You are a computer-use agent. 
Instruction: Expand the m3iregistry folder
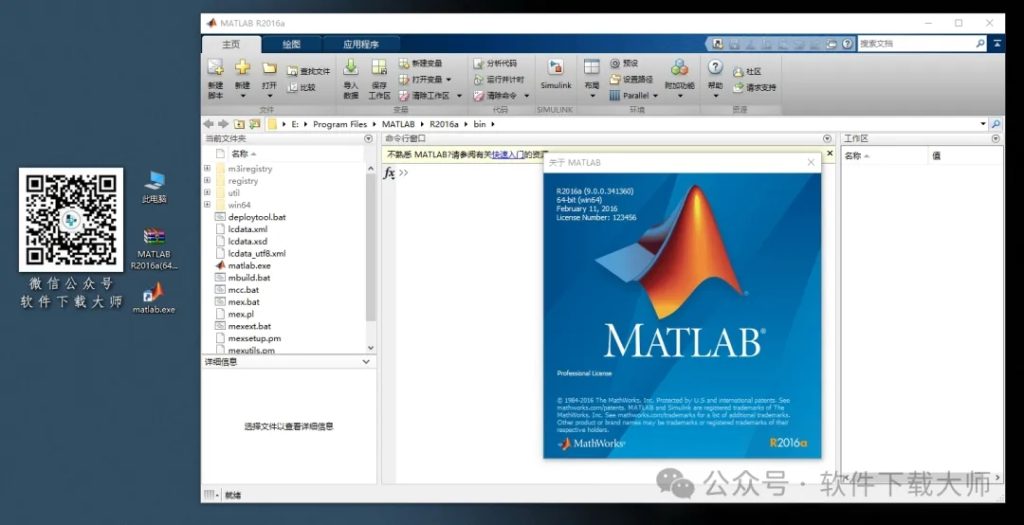(x=207, y=168)
